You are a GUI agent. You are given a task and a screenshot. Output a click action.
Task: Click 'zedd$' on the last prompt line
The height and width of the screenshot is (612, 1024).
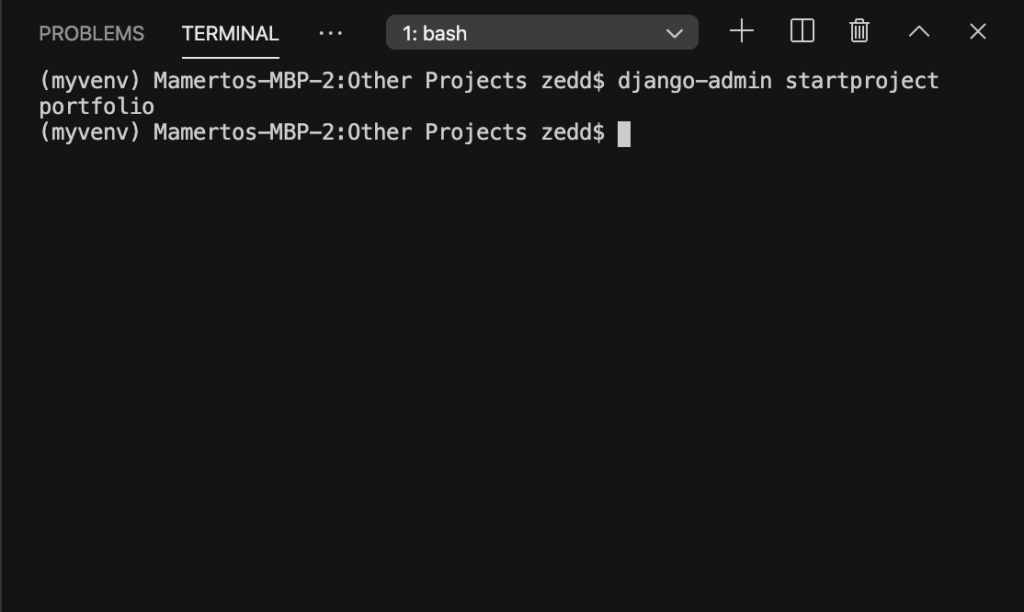(573, 133)
